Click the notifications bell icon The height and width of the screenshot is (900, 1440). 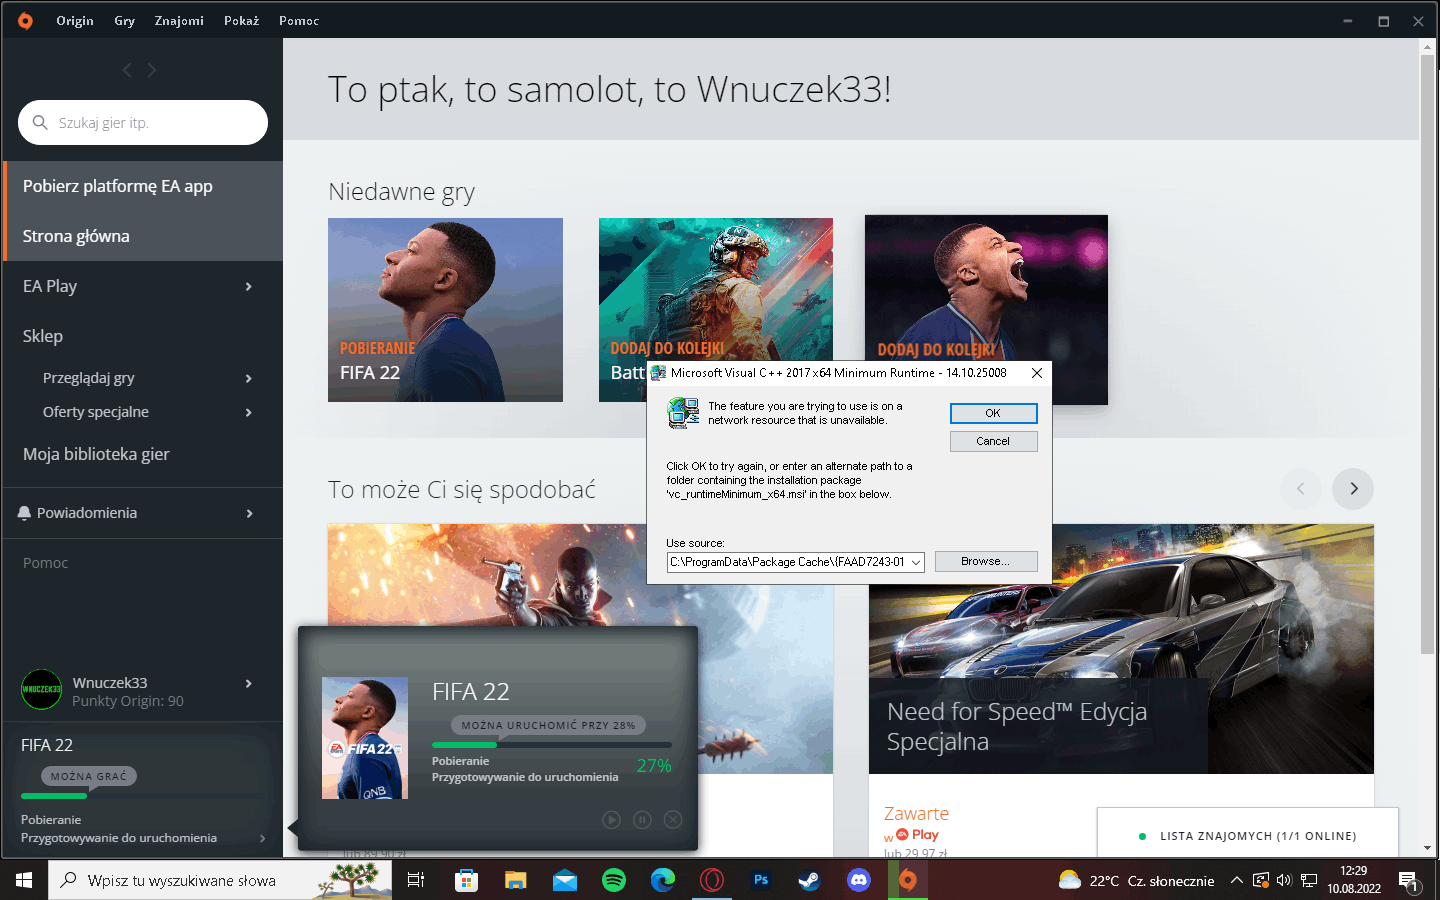[x=24, y=513]
